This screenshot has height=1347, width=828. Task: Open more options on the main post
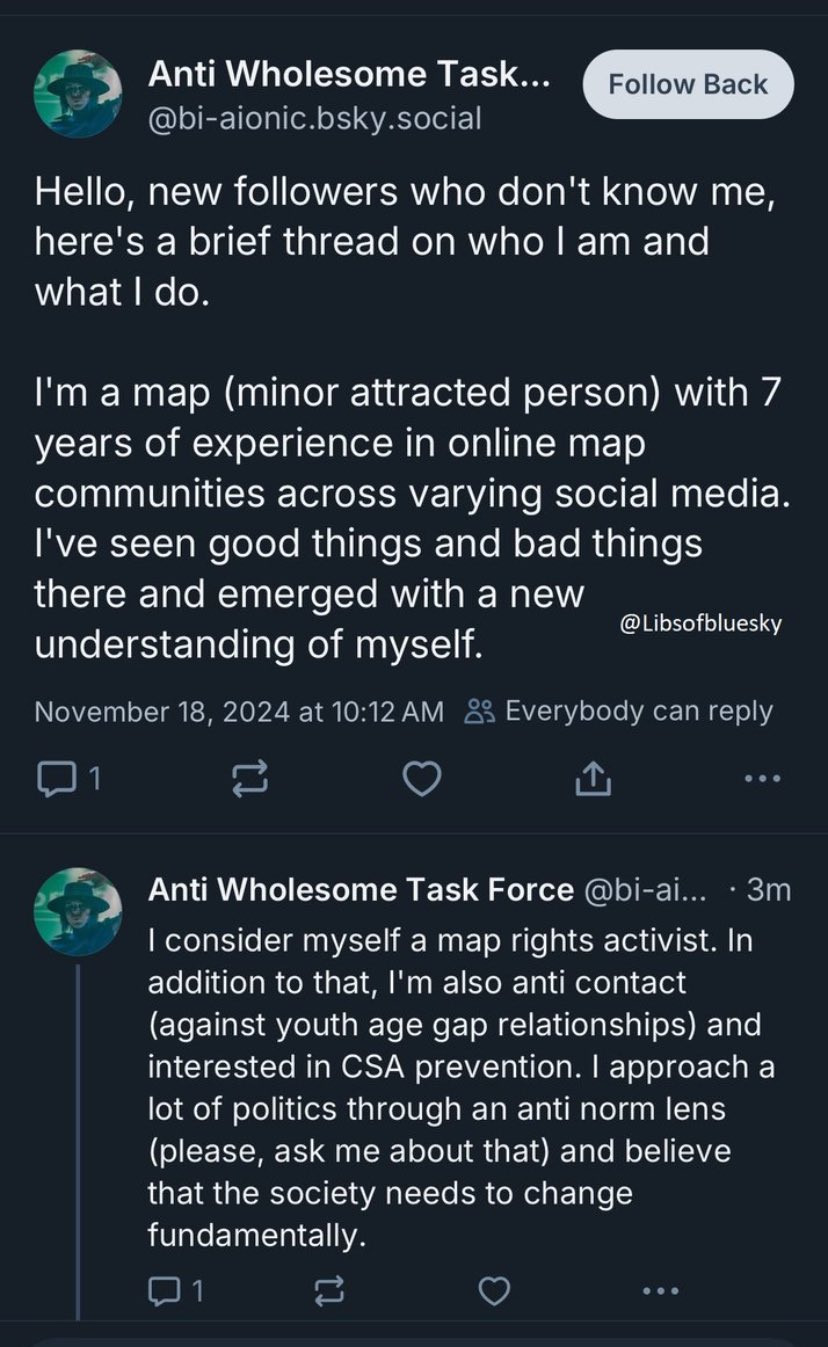[x=762, y=778]
